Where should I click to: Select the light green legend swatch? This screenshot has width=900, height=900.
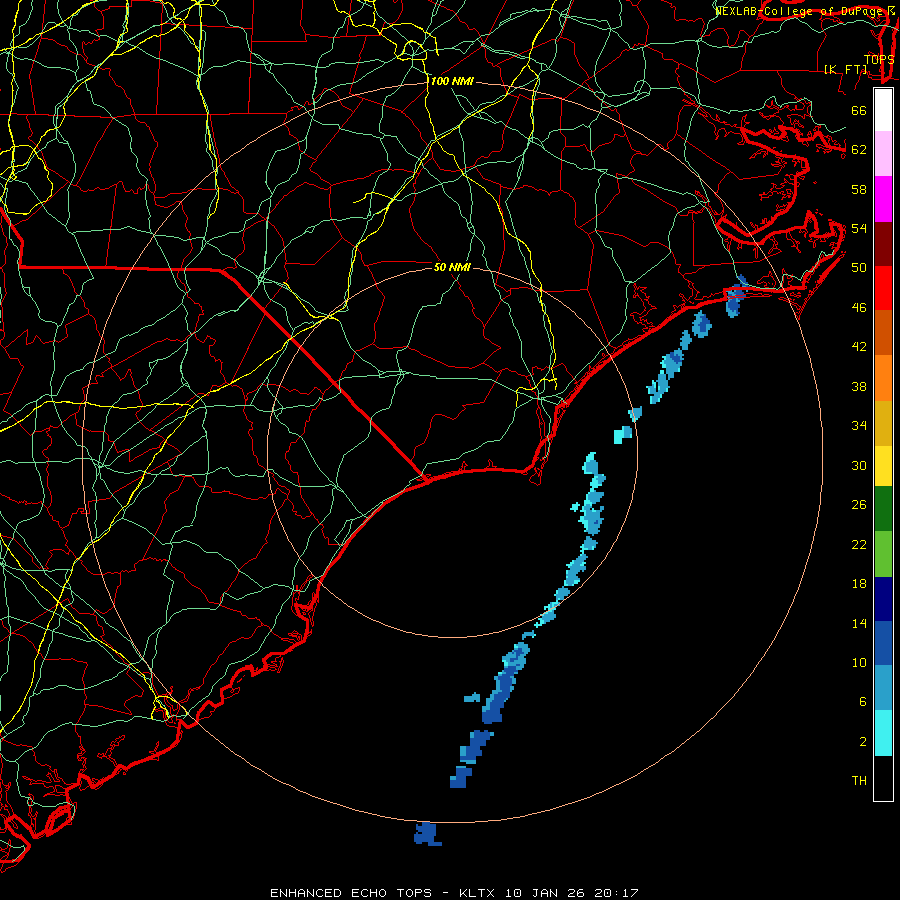tap(883, 554)
